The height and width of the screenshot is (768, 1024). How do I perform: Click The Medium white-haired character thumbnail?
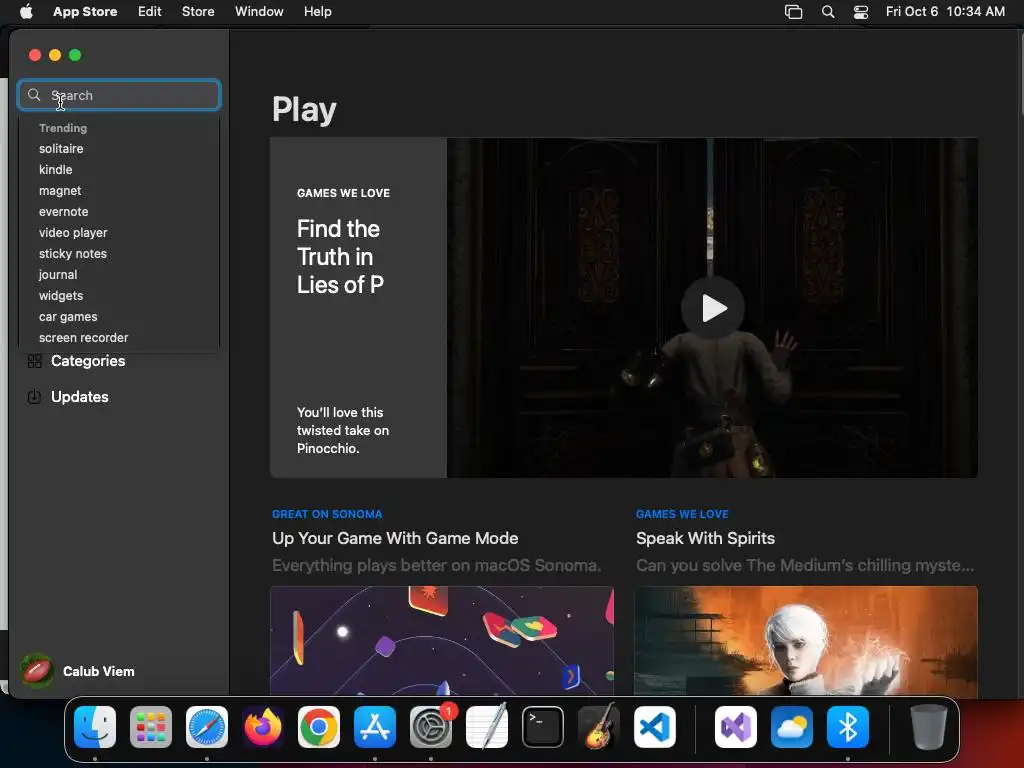pos(806,641)
